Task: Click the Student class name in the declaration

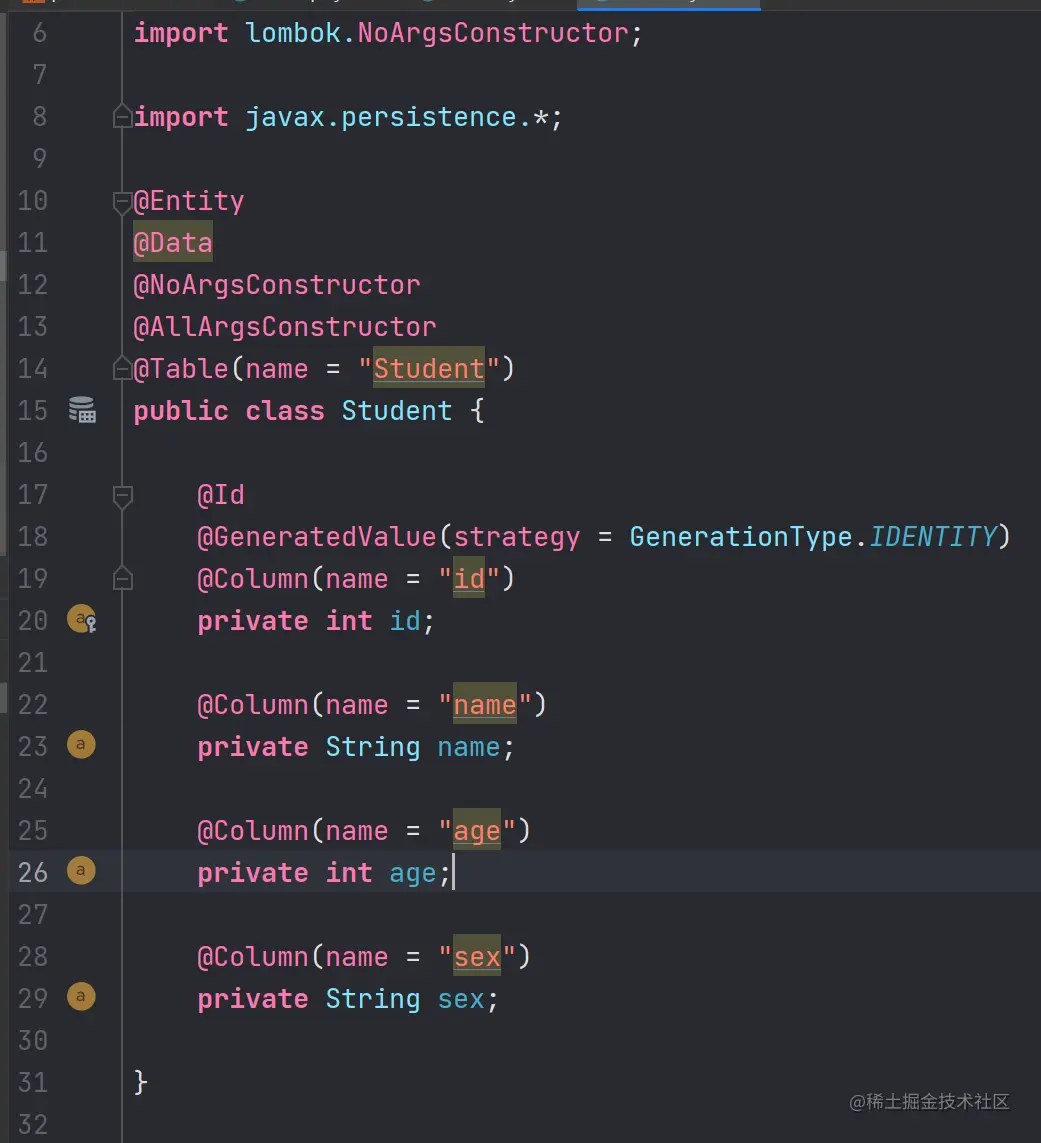Action: [x=397, y=411]
